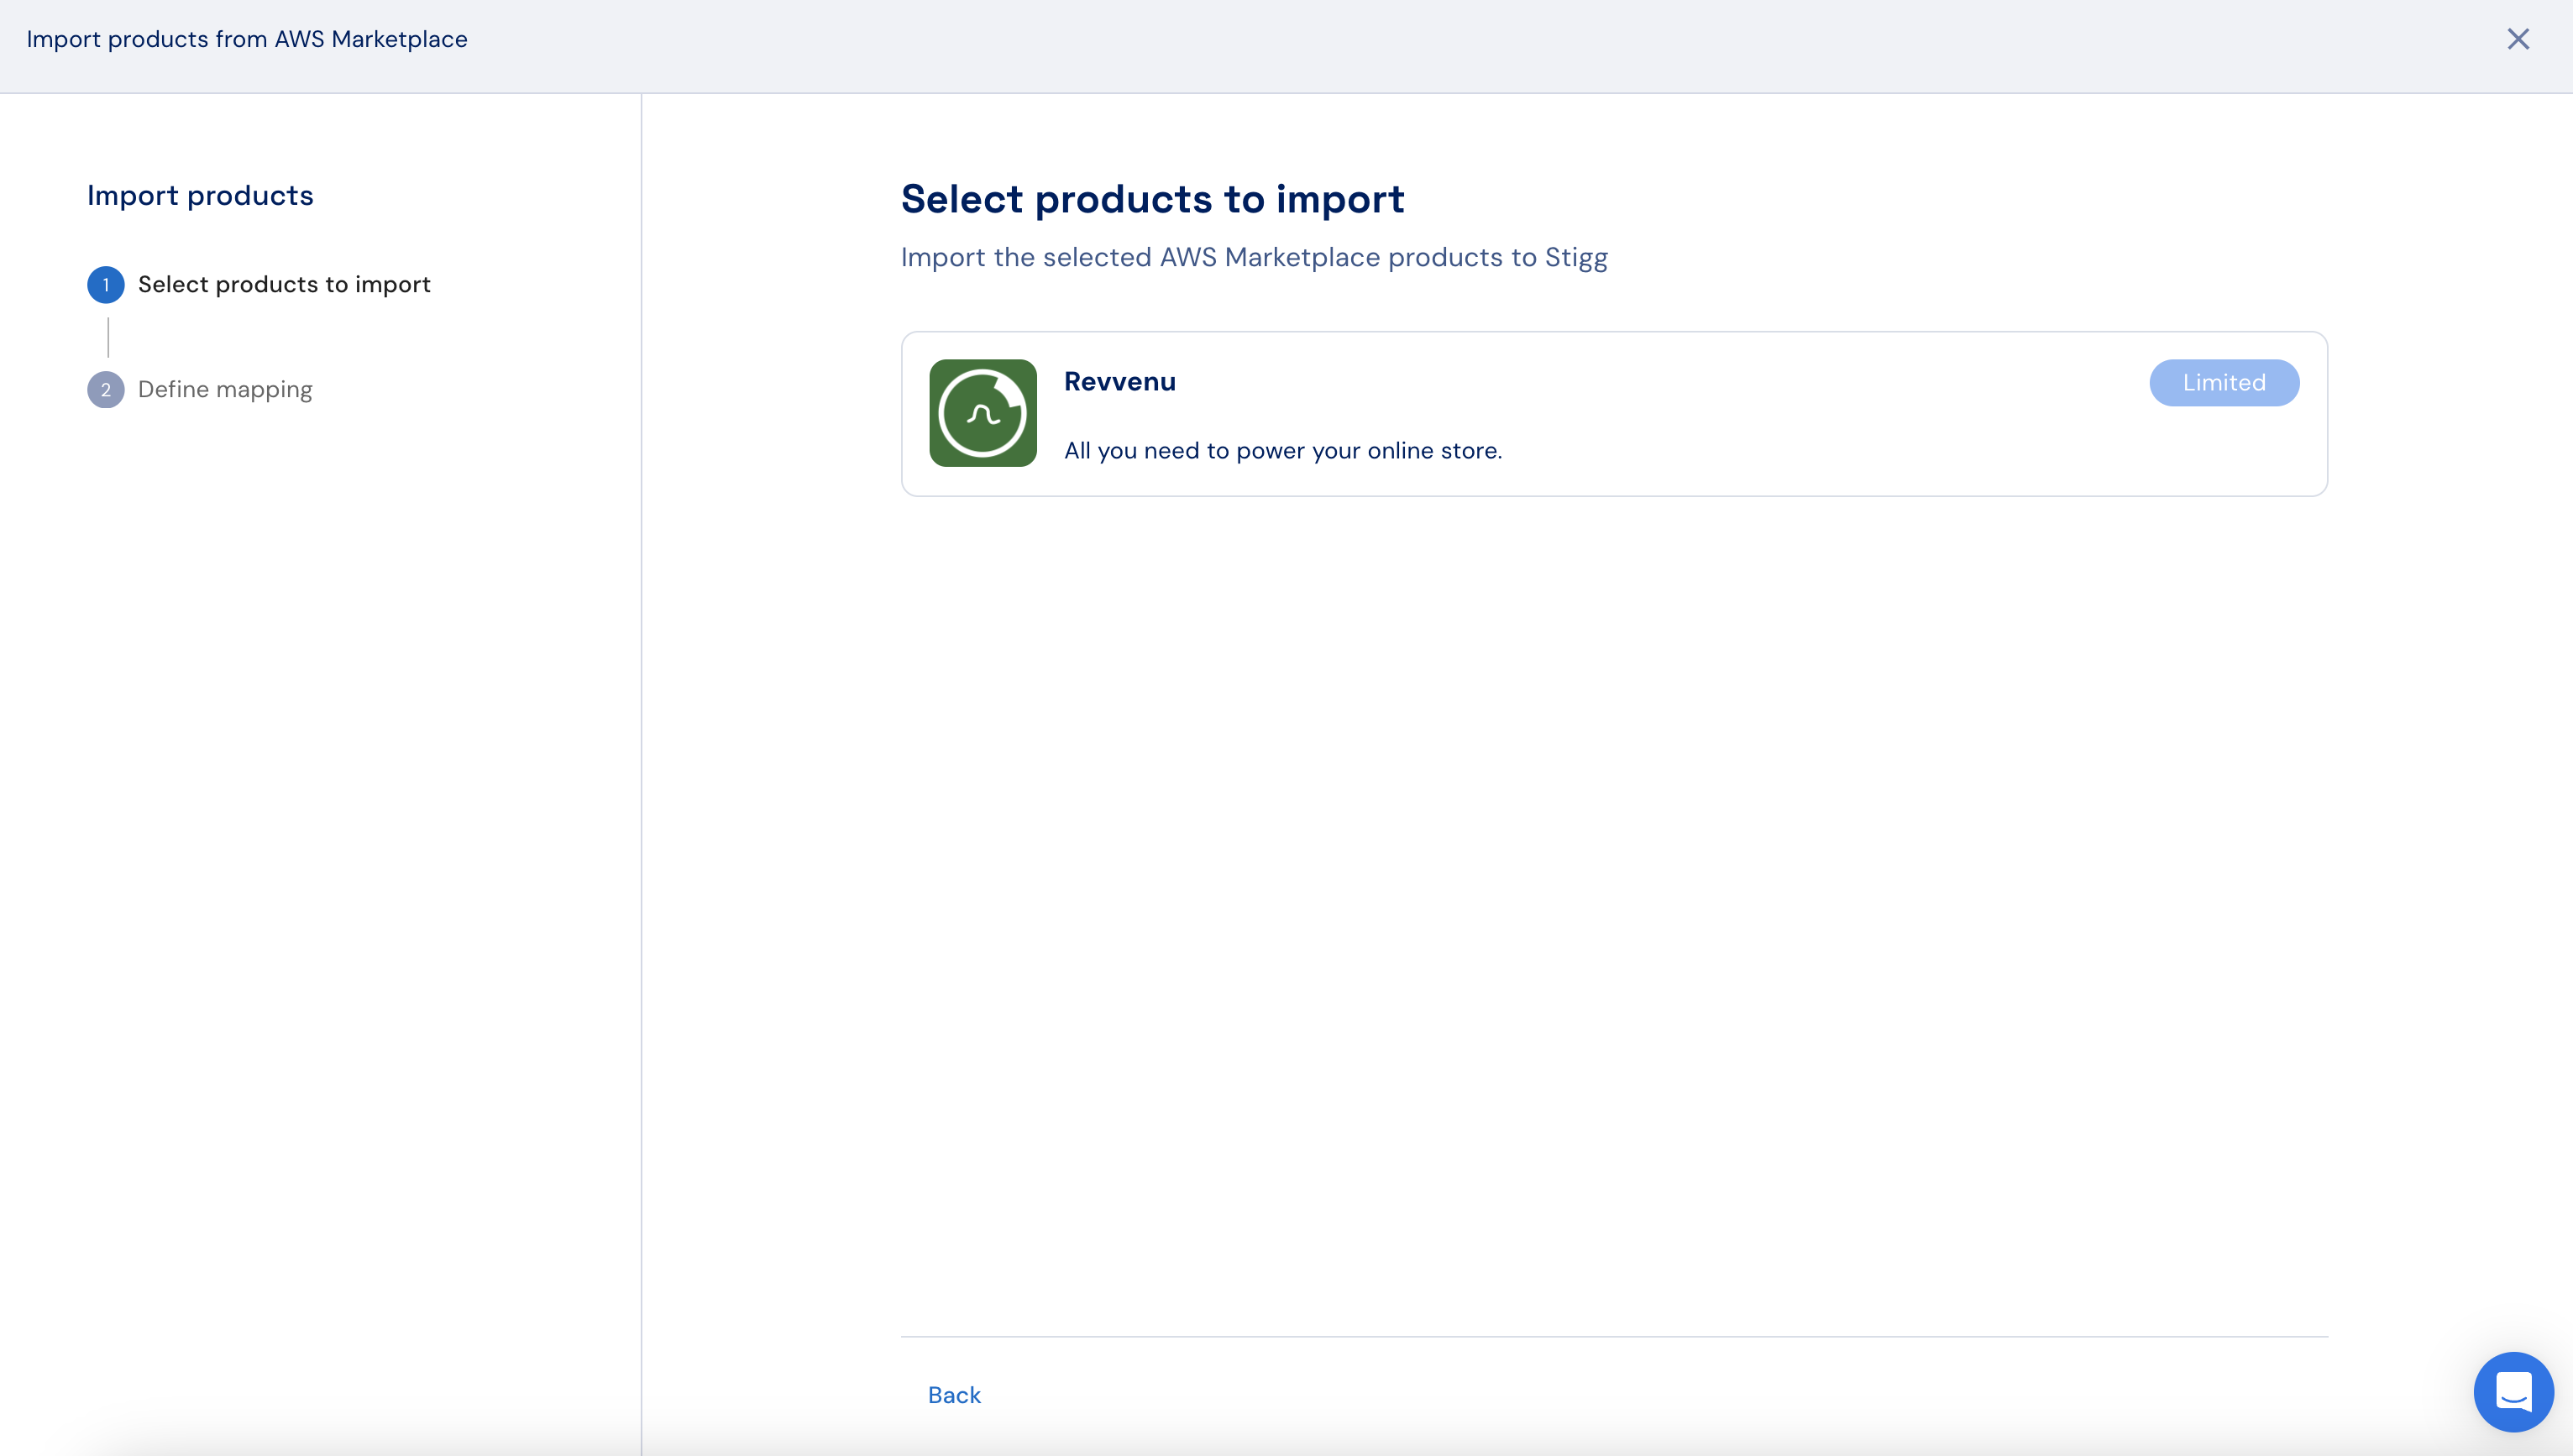Open the Select products to import step
Image resolution: width=2573 pixels, height=1456 pixels.
pyautogui.click(x=284, y=285)
